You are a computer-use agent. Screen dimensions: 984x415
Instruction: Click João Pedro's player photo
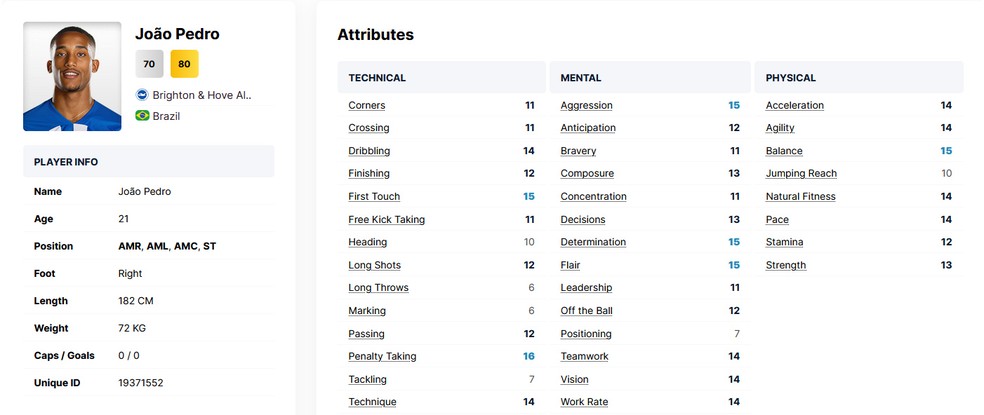tap(72, 76)
